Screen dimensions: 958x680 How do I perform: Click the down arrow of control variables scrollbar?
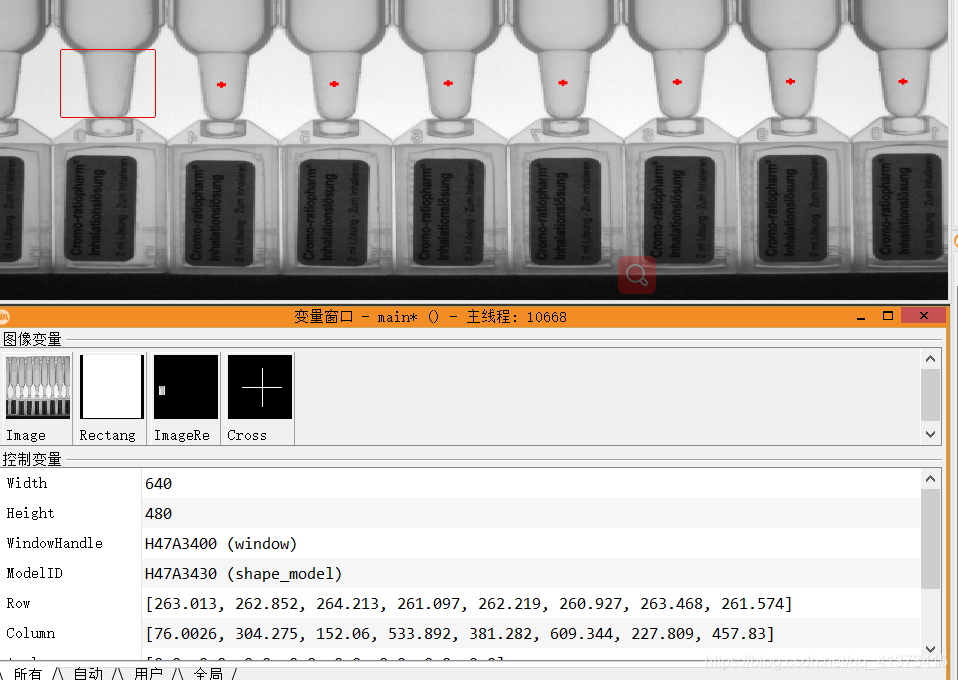click(x=930, y=649)
